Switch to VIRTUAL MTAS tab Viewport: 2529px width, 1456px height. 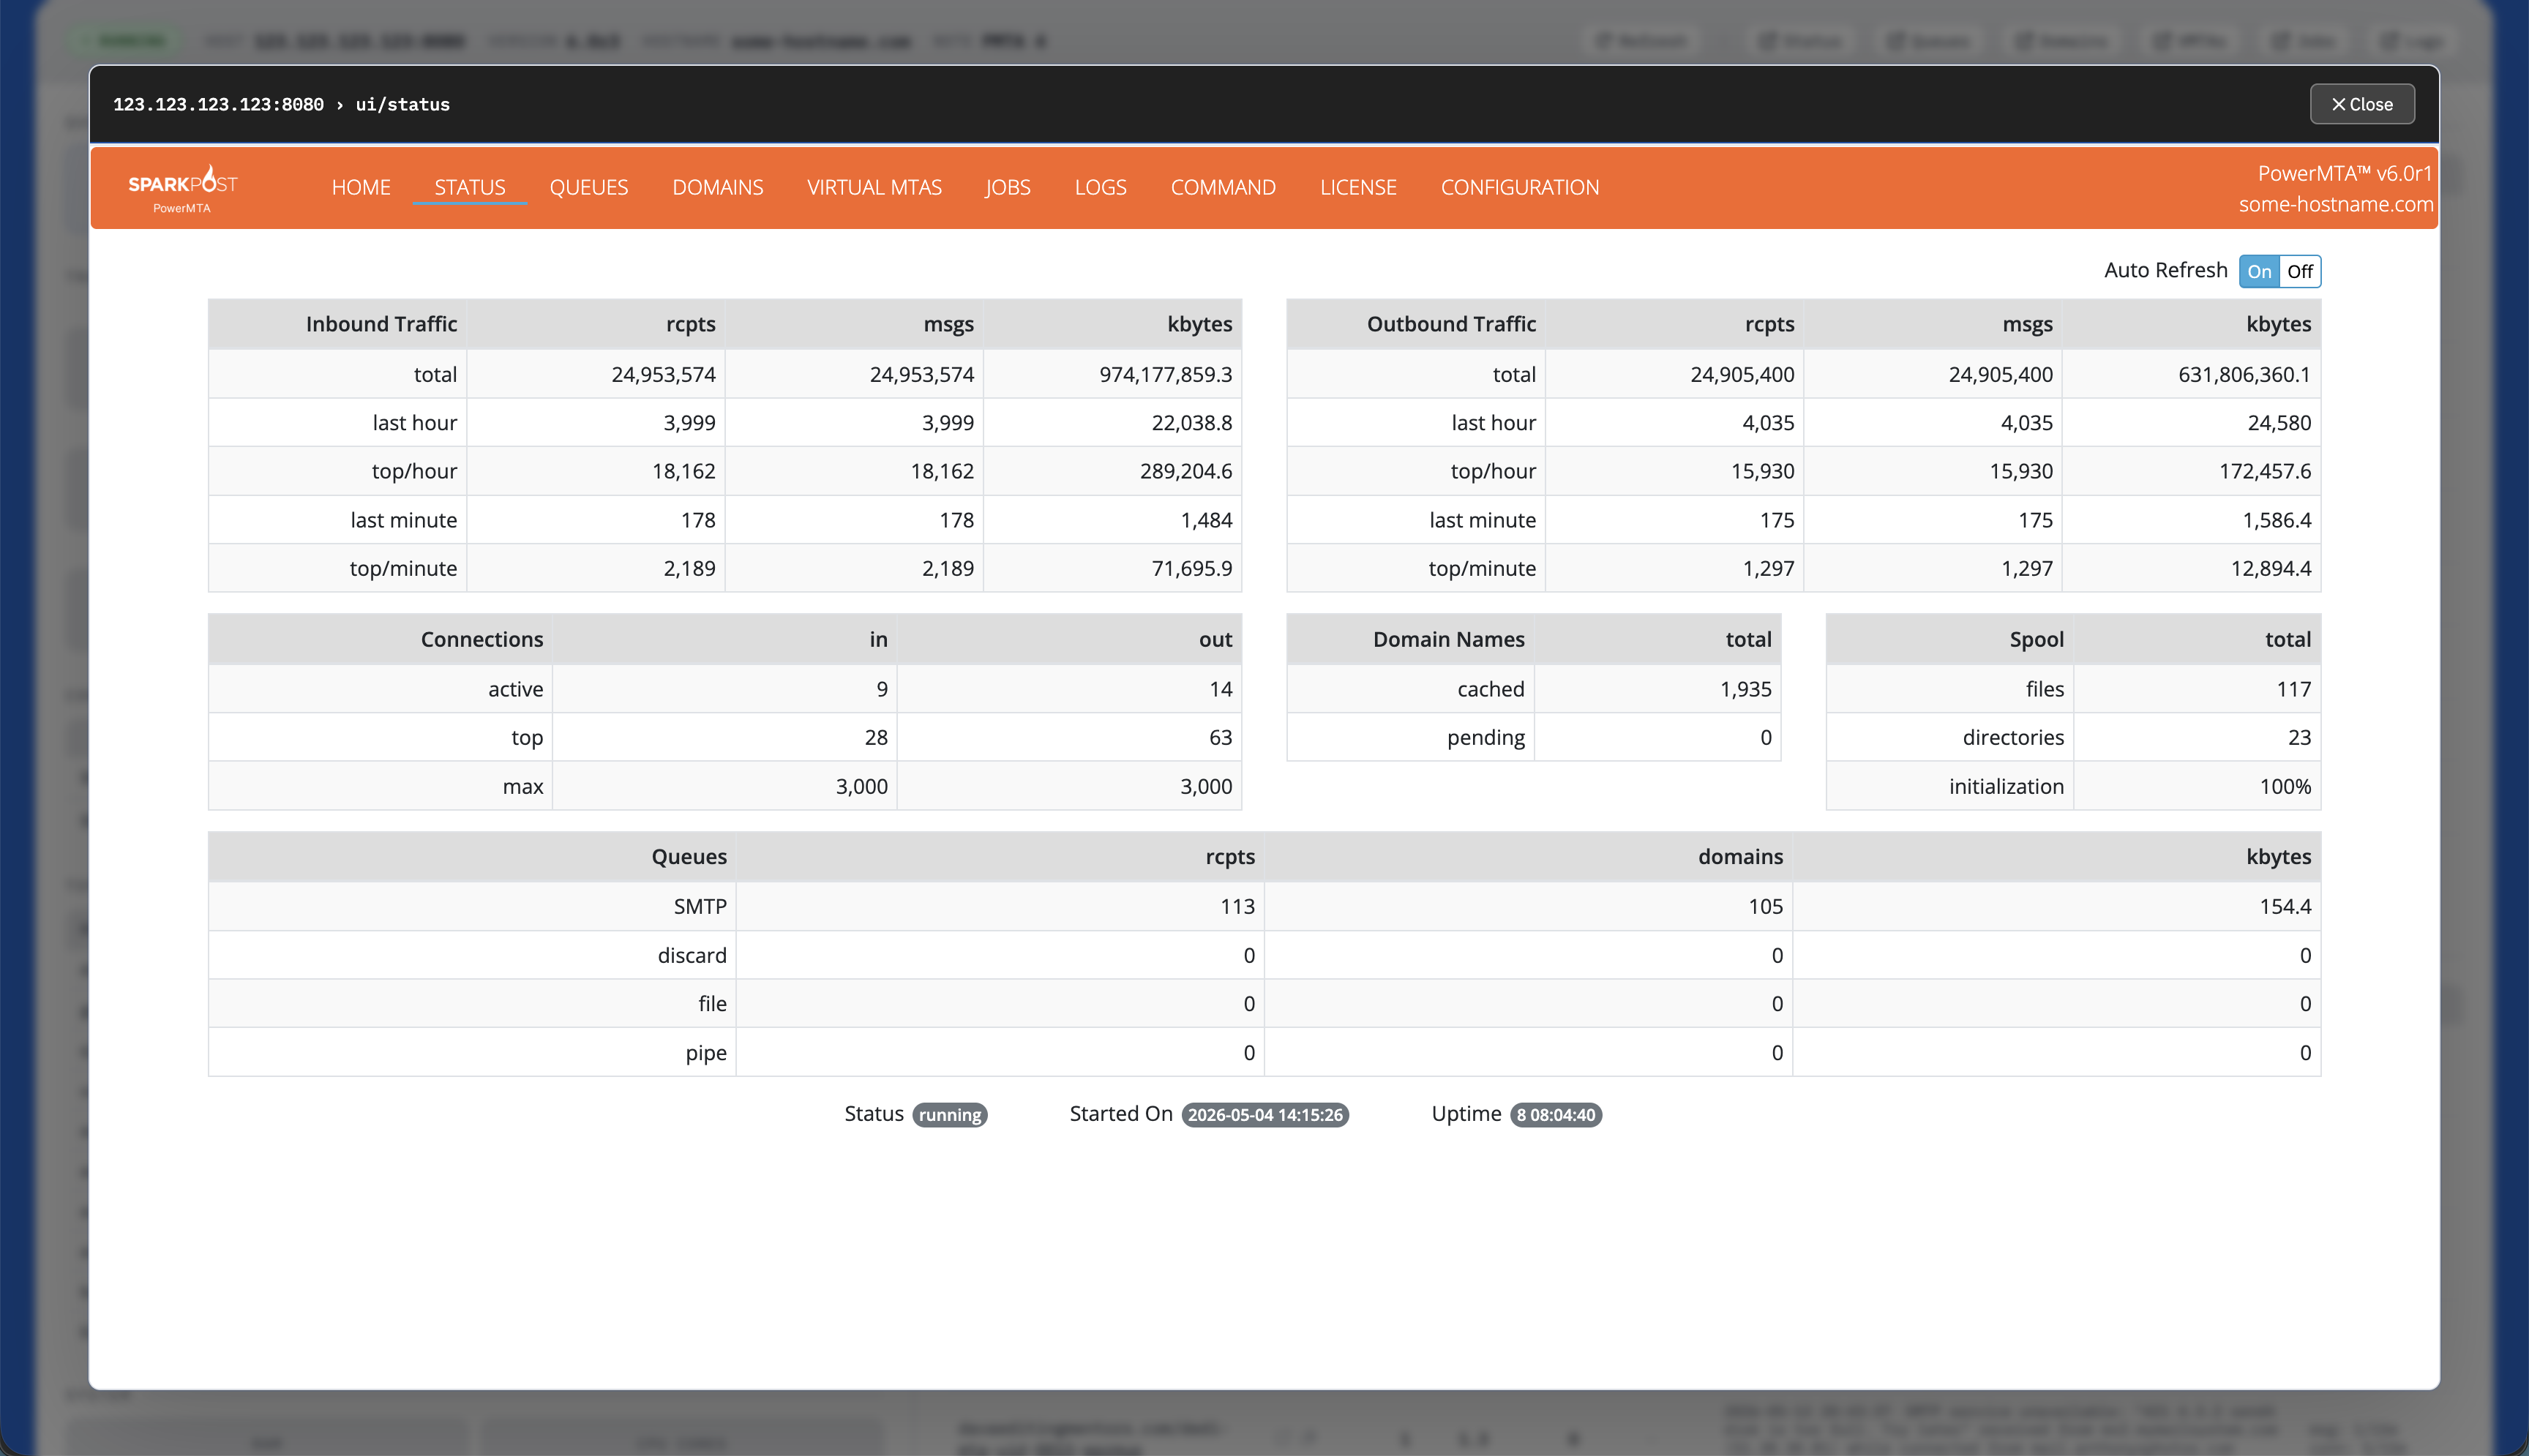pyautogui.click(x=875, y=187)
